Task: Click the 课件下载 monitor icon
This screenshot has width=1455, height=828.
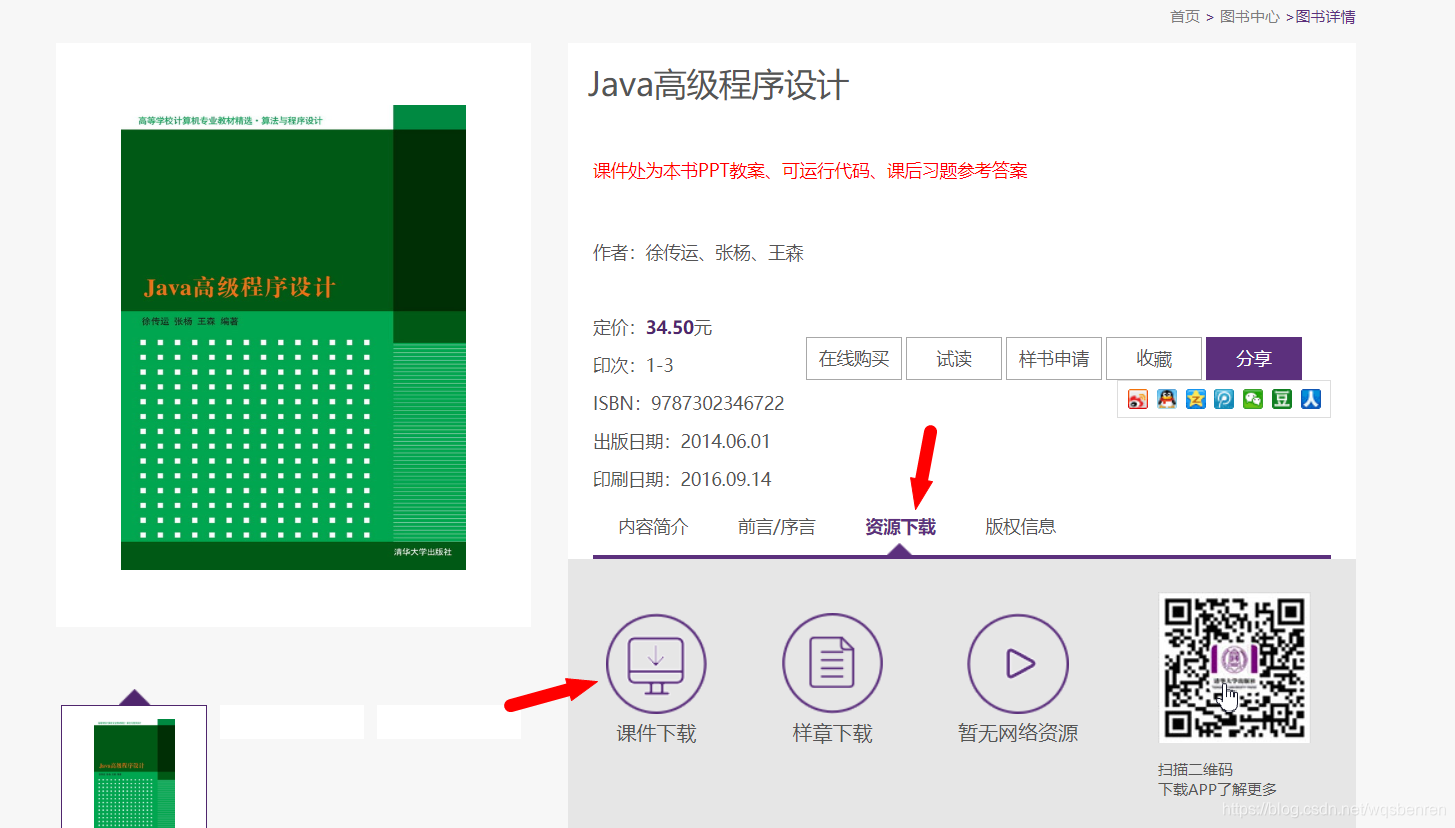Action: [656, 664]
